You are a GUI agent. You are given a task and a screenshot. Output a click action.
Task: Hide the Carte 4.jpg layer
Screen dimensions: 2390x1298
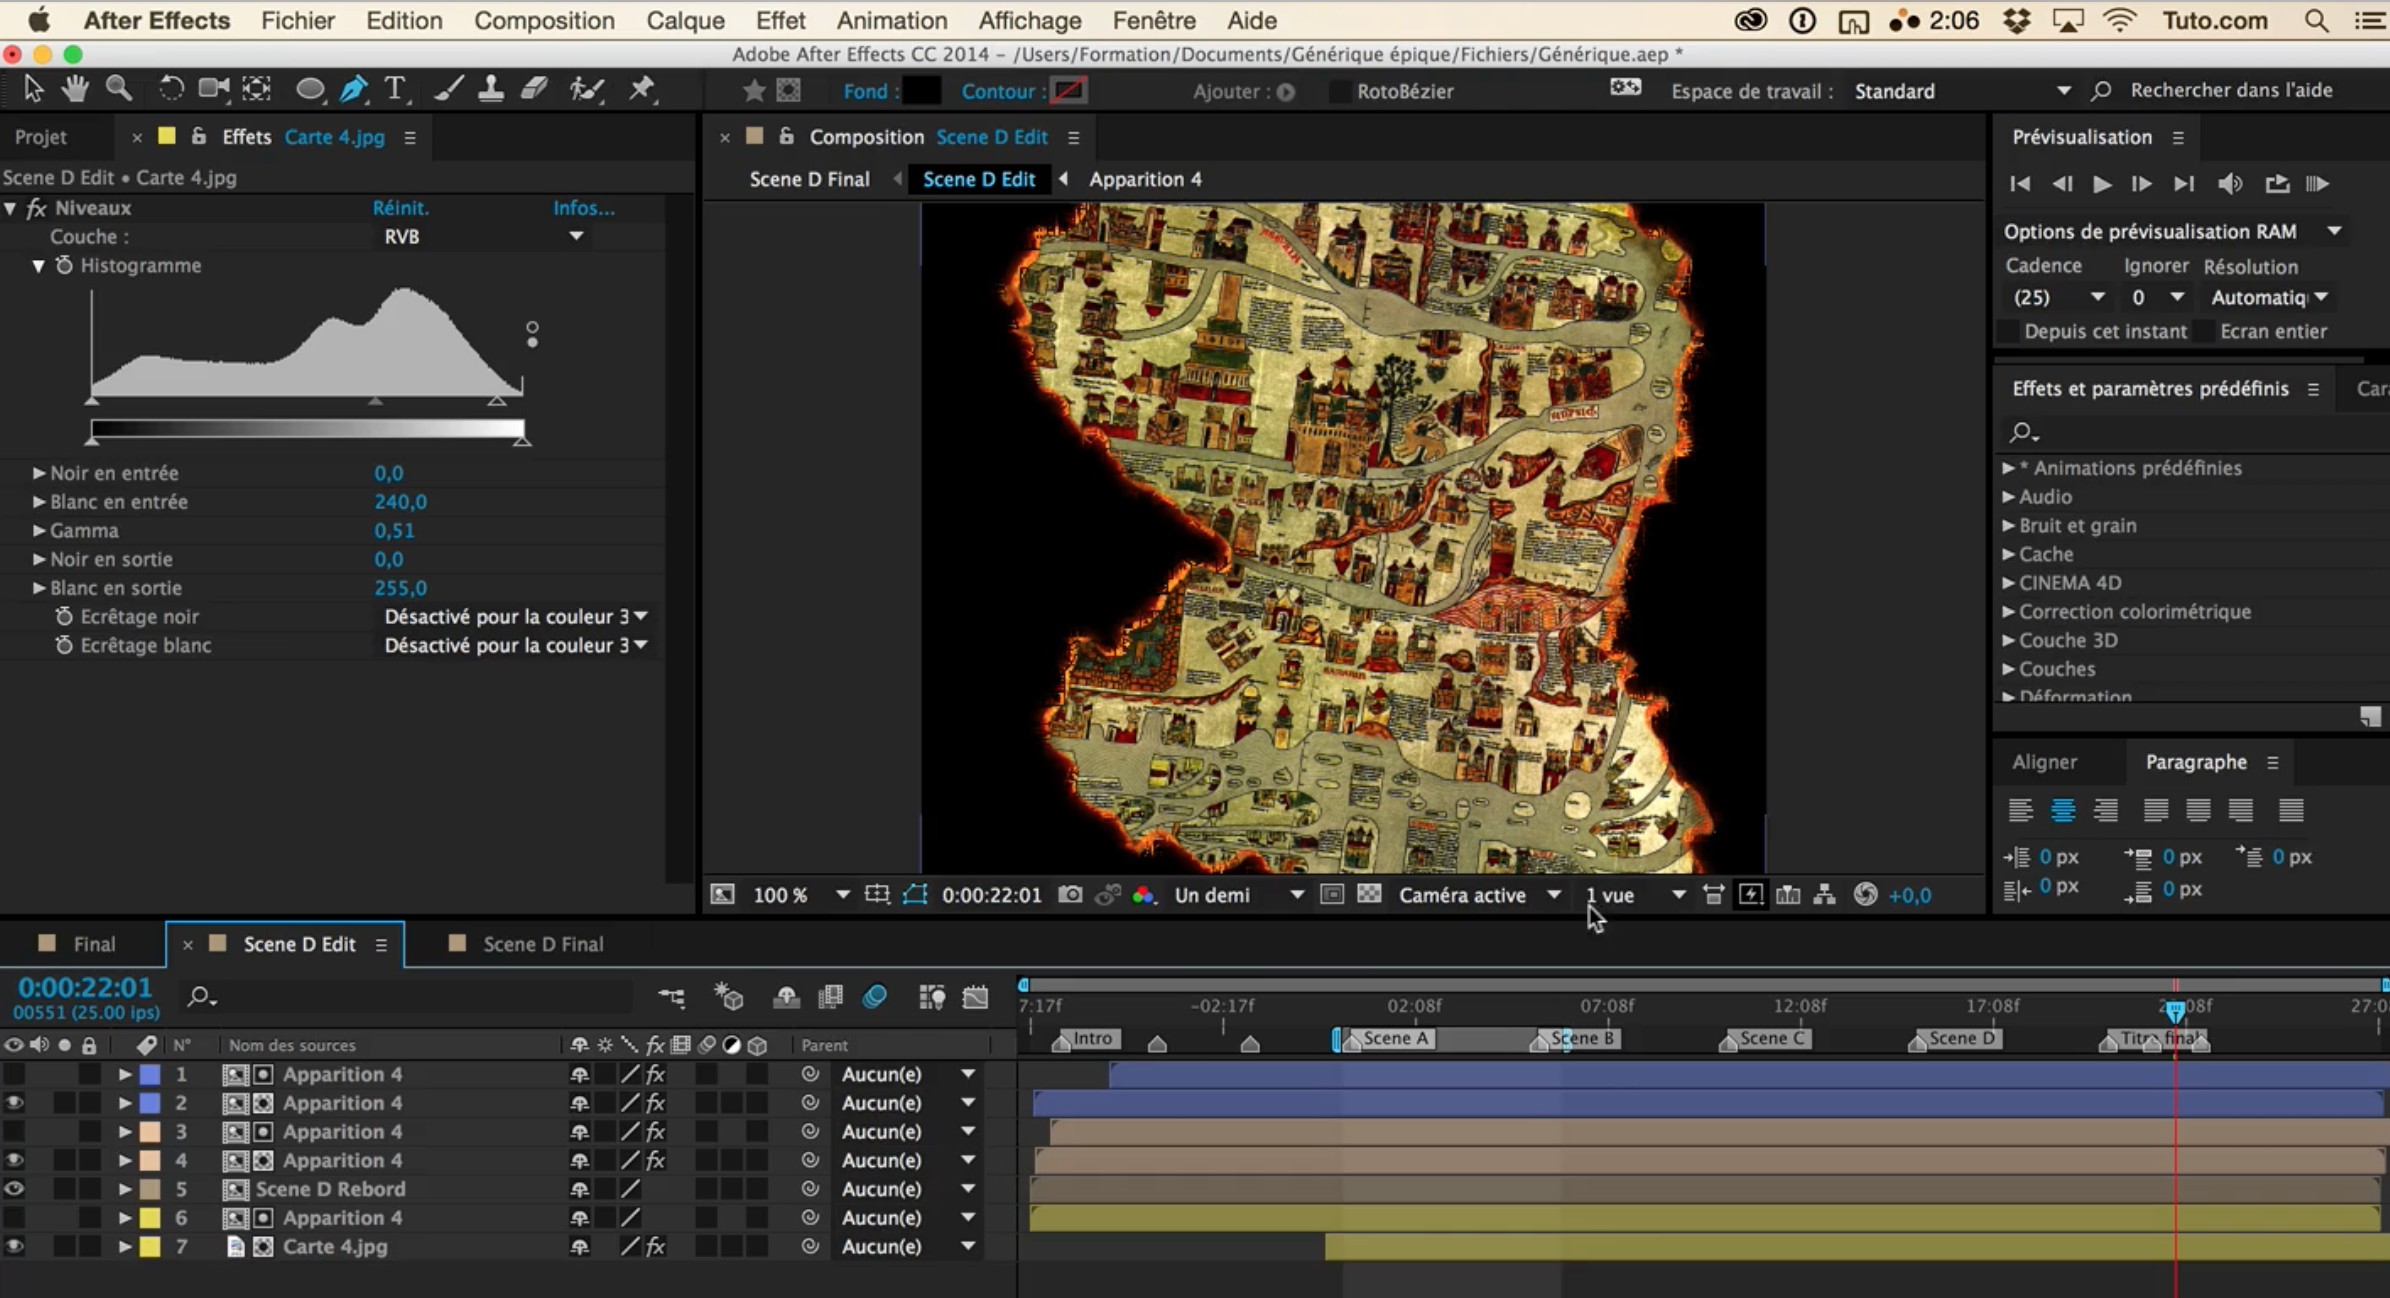coord(14,1247)
